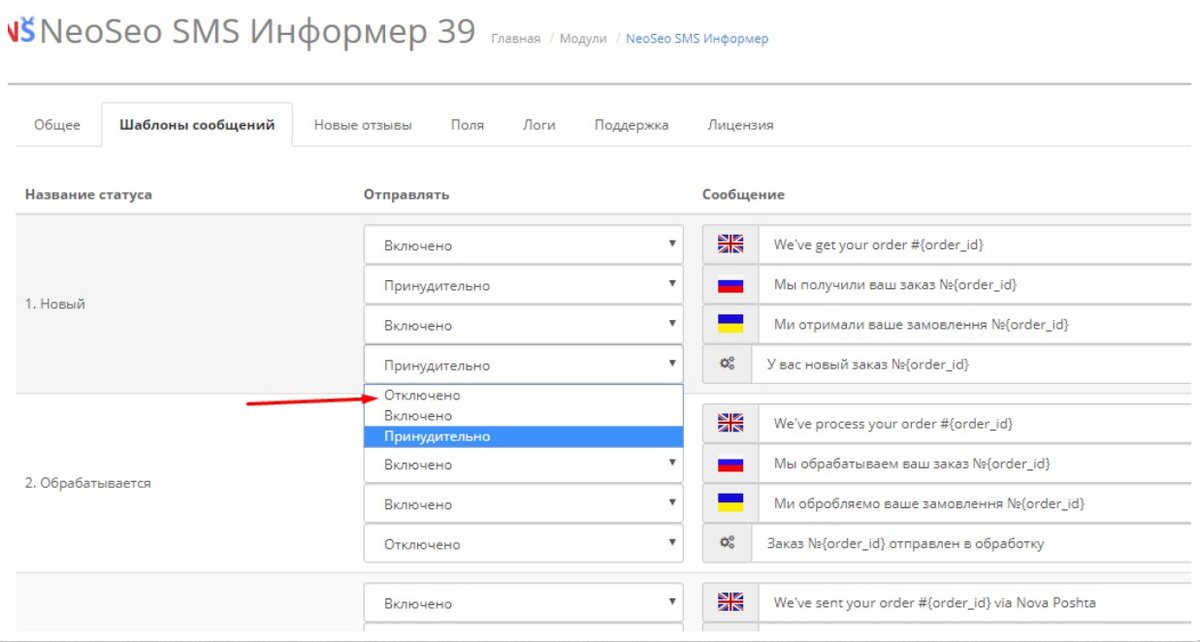Click the 'Ми отримали ваше замовлення' message field
The width and height of the screenshot is (1200, 642).
pos(975,325)
